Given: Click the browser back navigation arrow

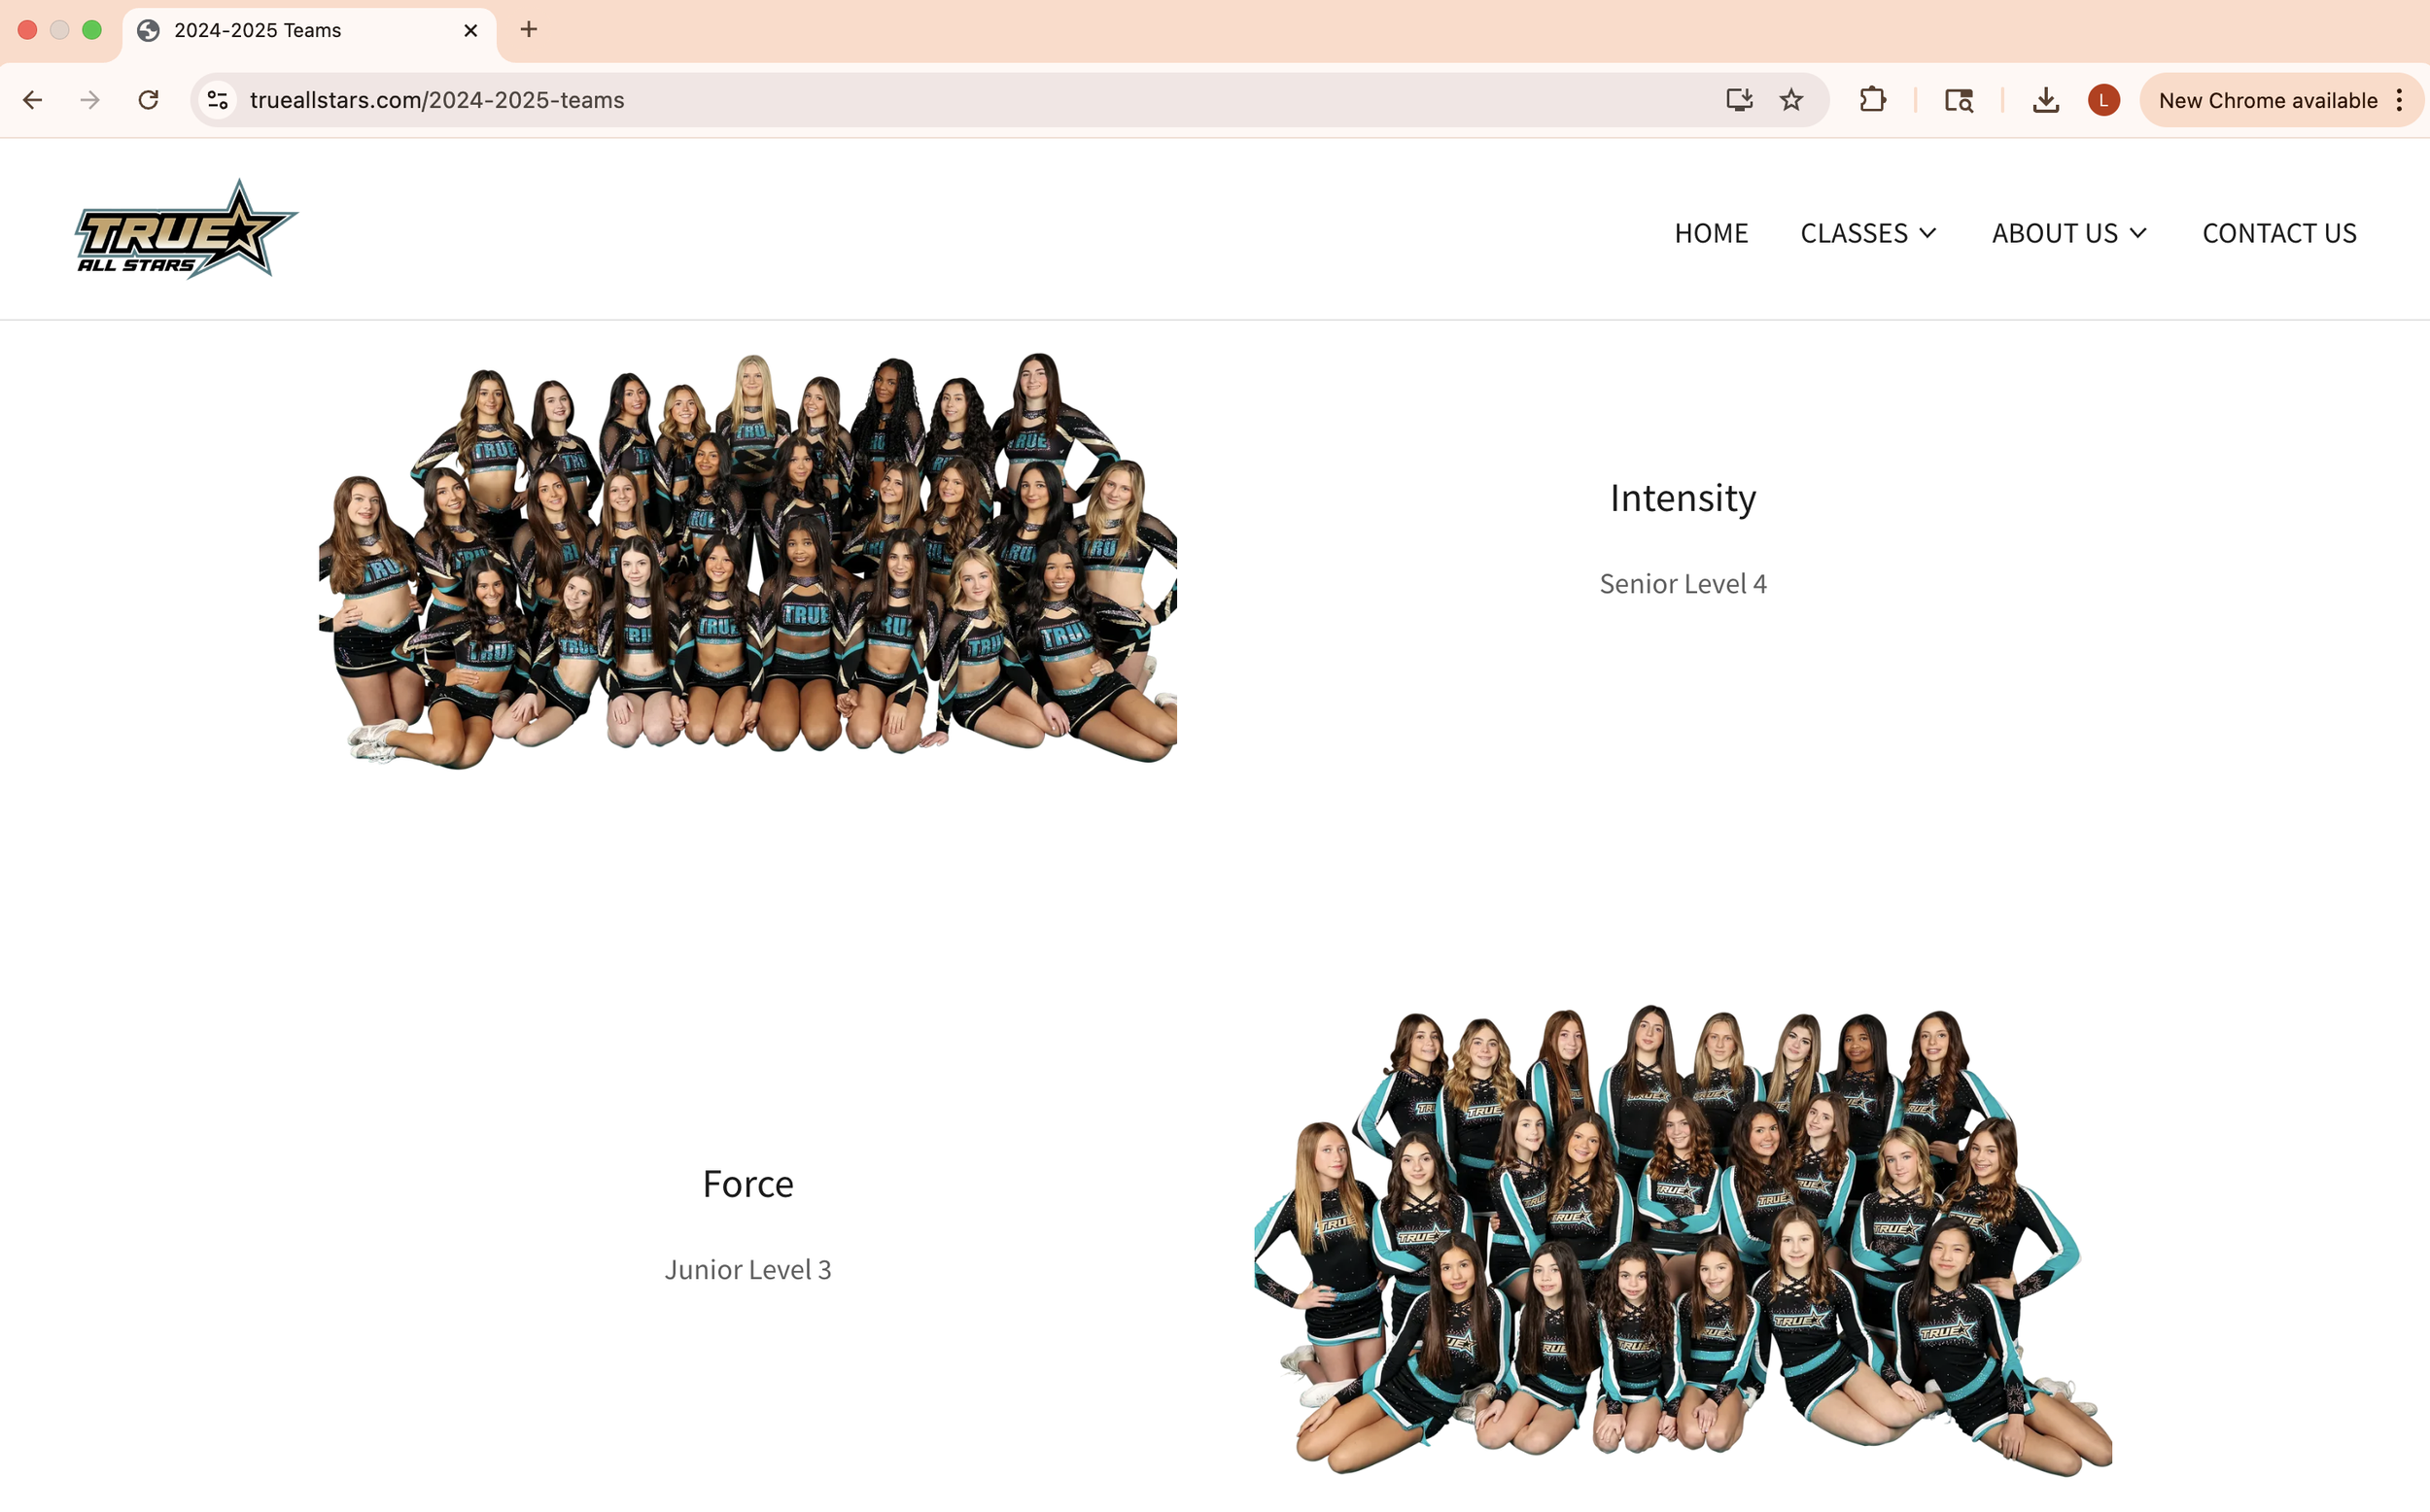Looking at the screenshot, I should coord(33,99).
